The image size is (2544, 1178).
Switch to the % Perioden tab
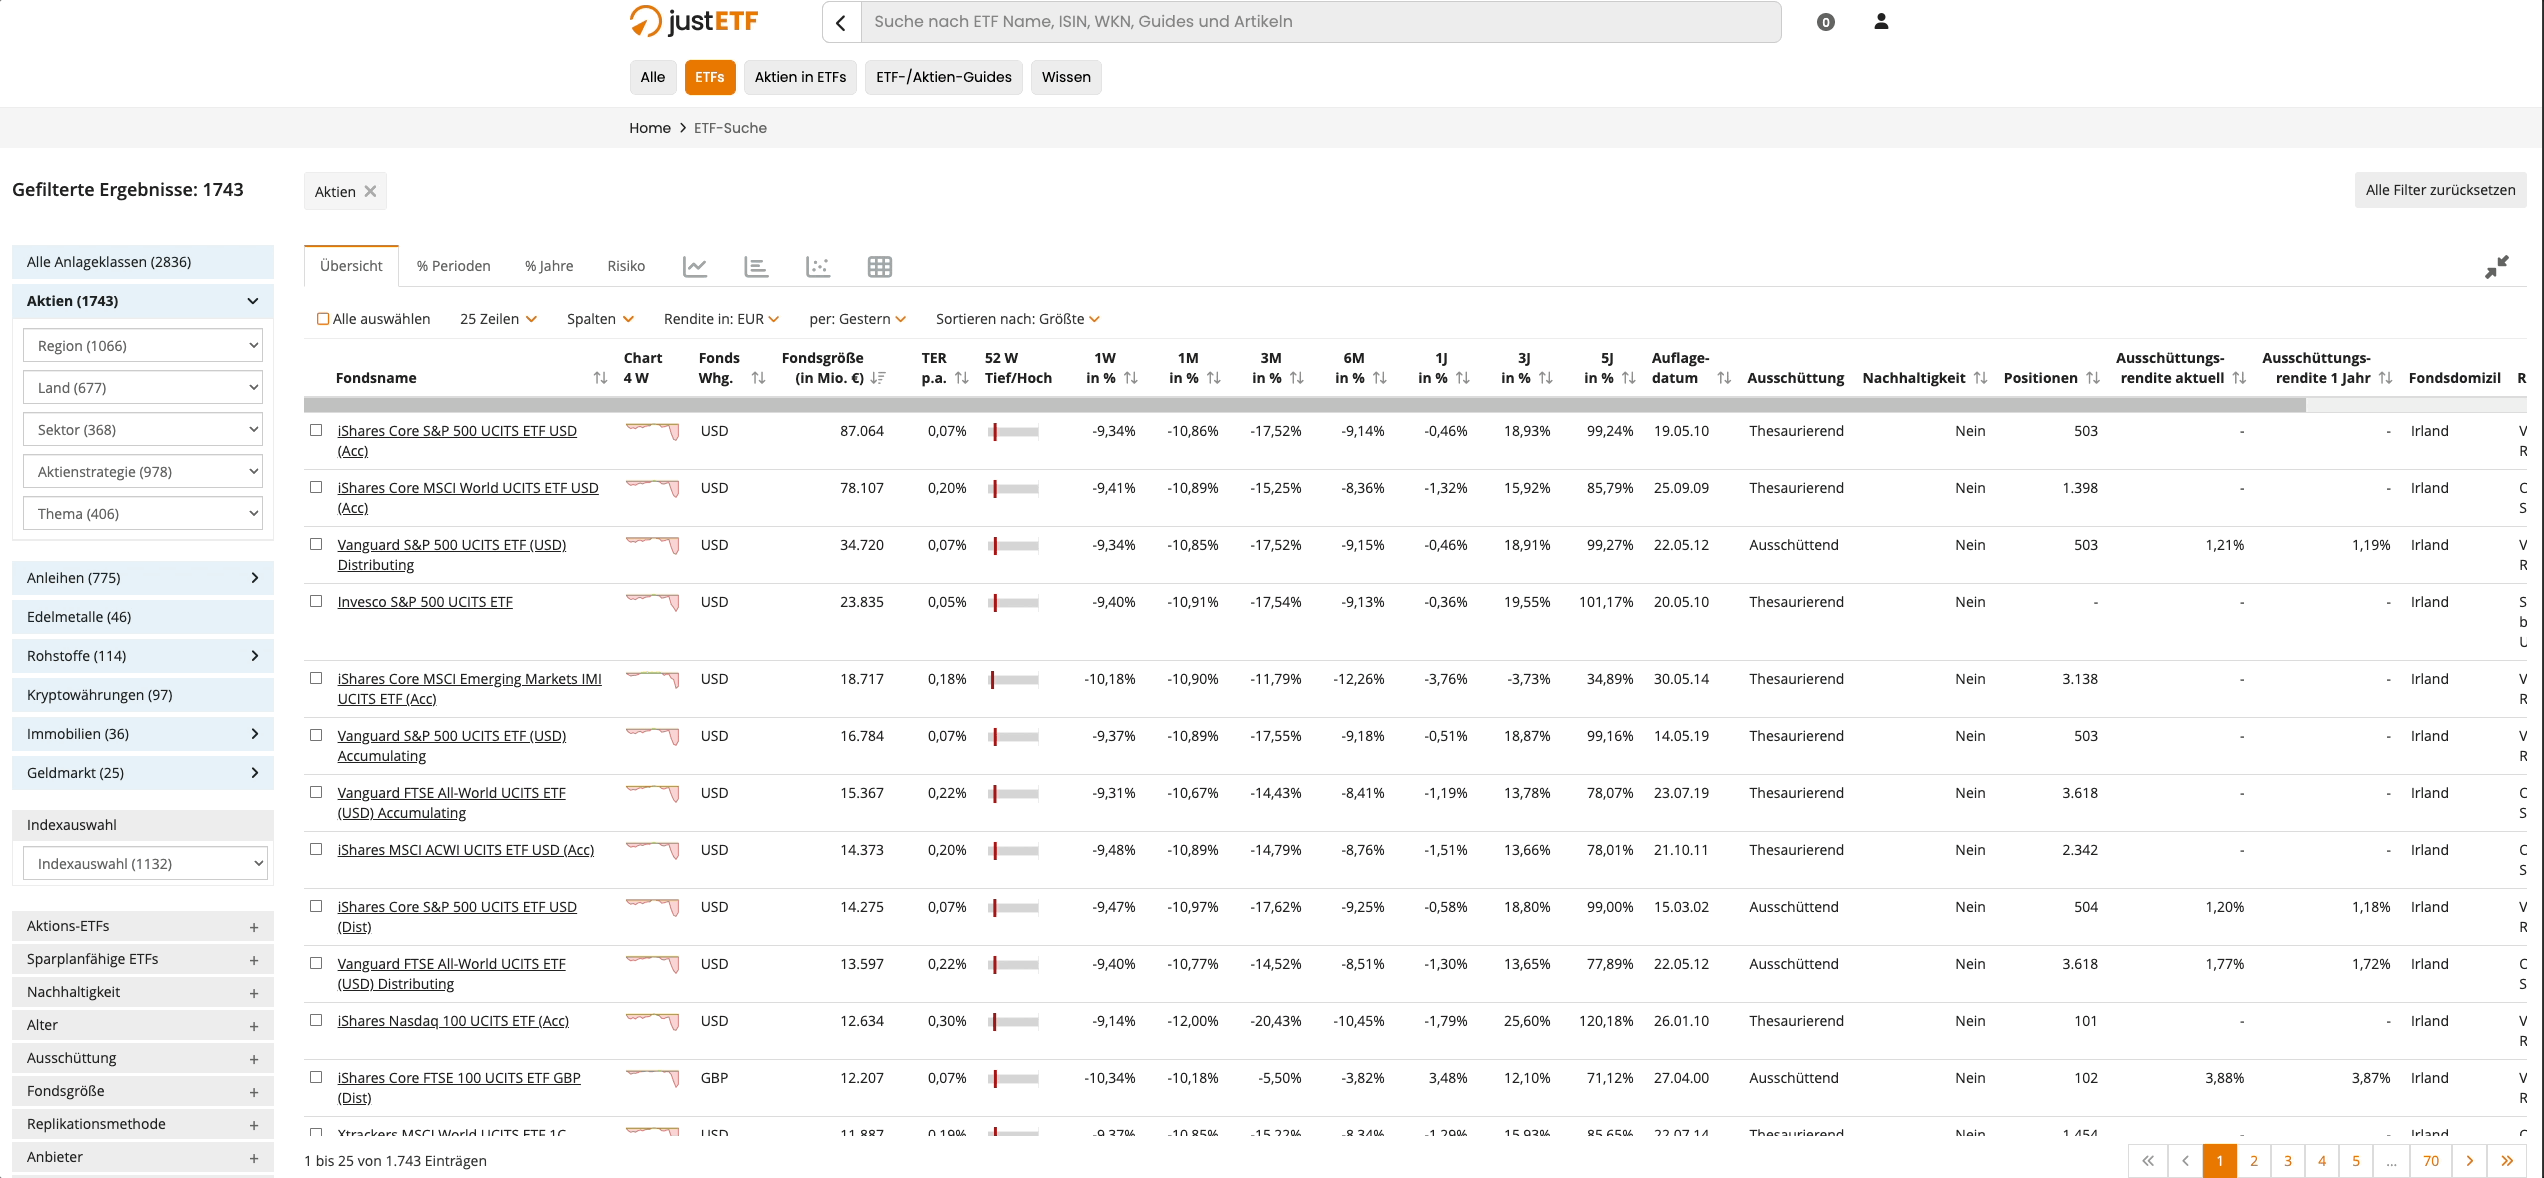pyautogui.click(x=453, y=266)
